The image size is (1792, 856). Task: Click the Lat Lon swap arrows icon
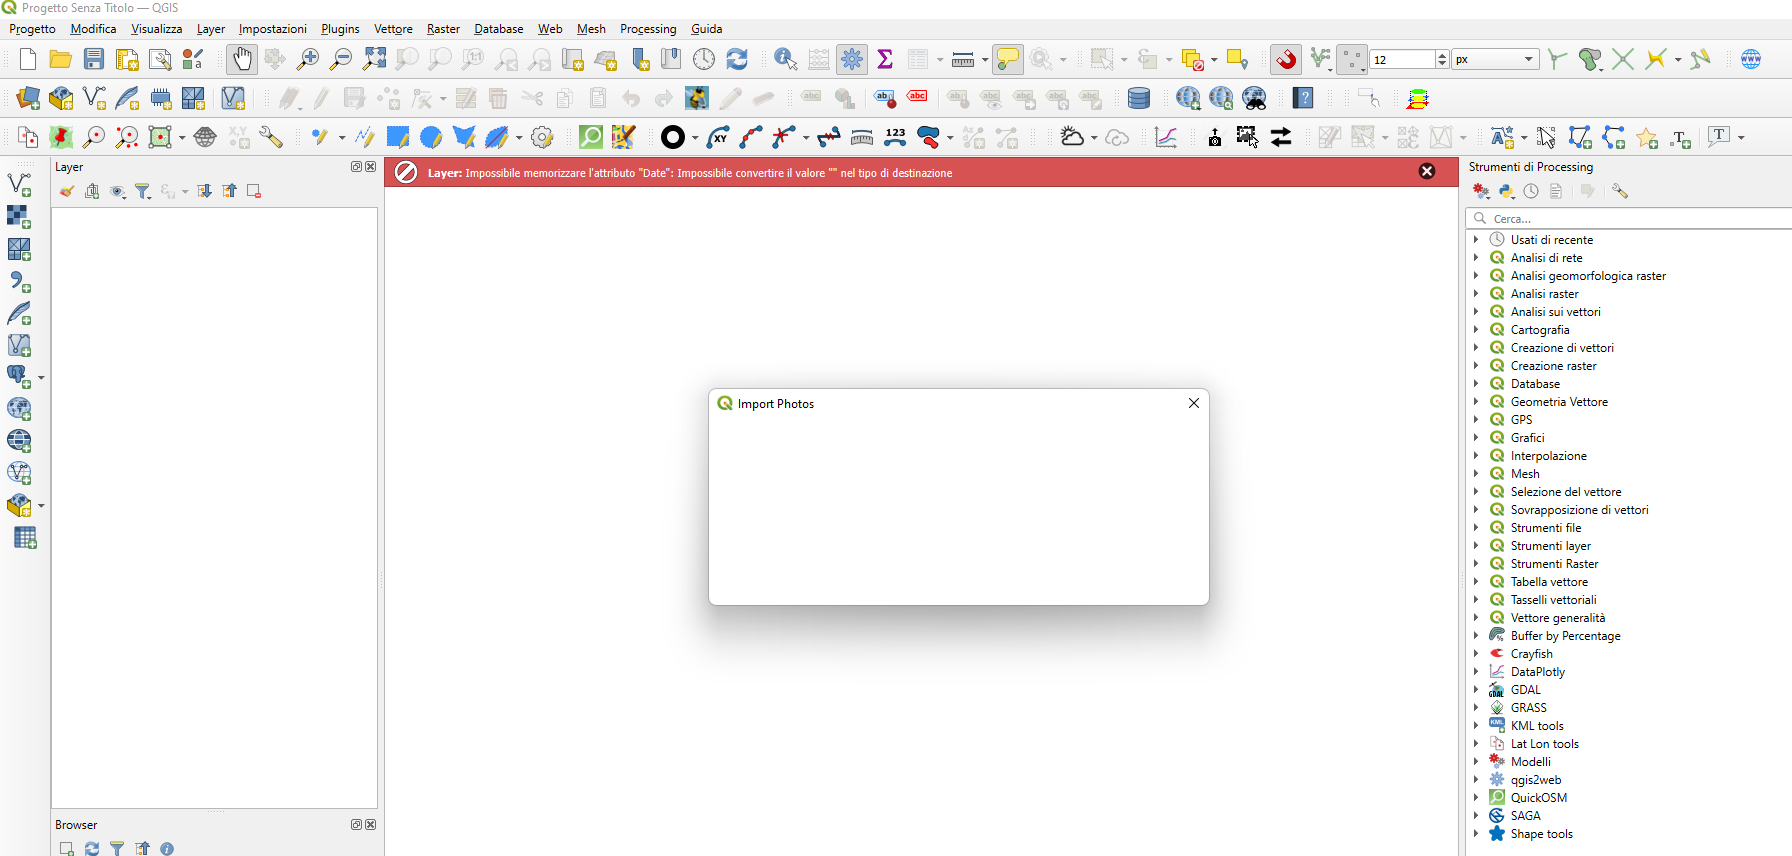1281,137
